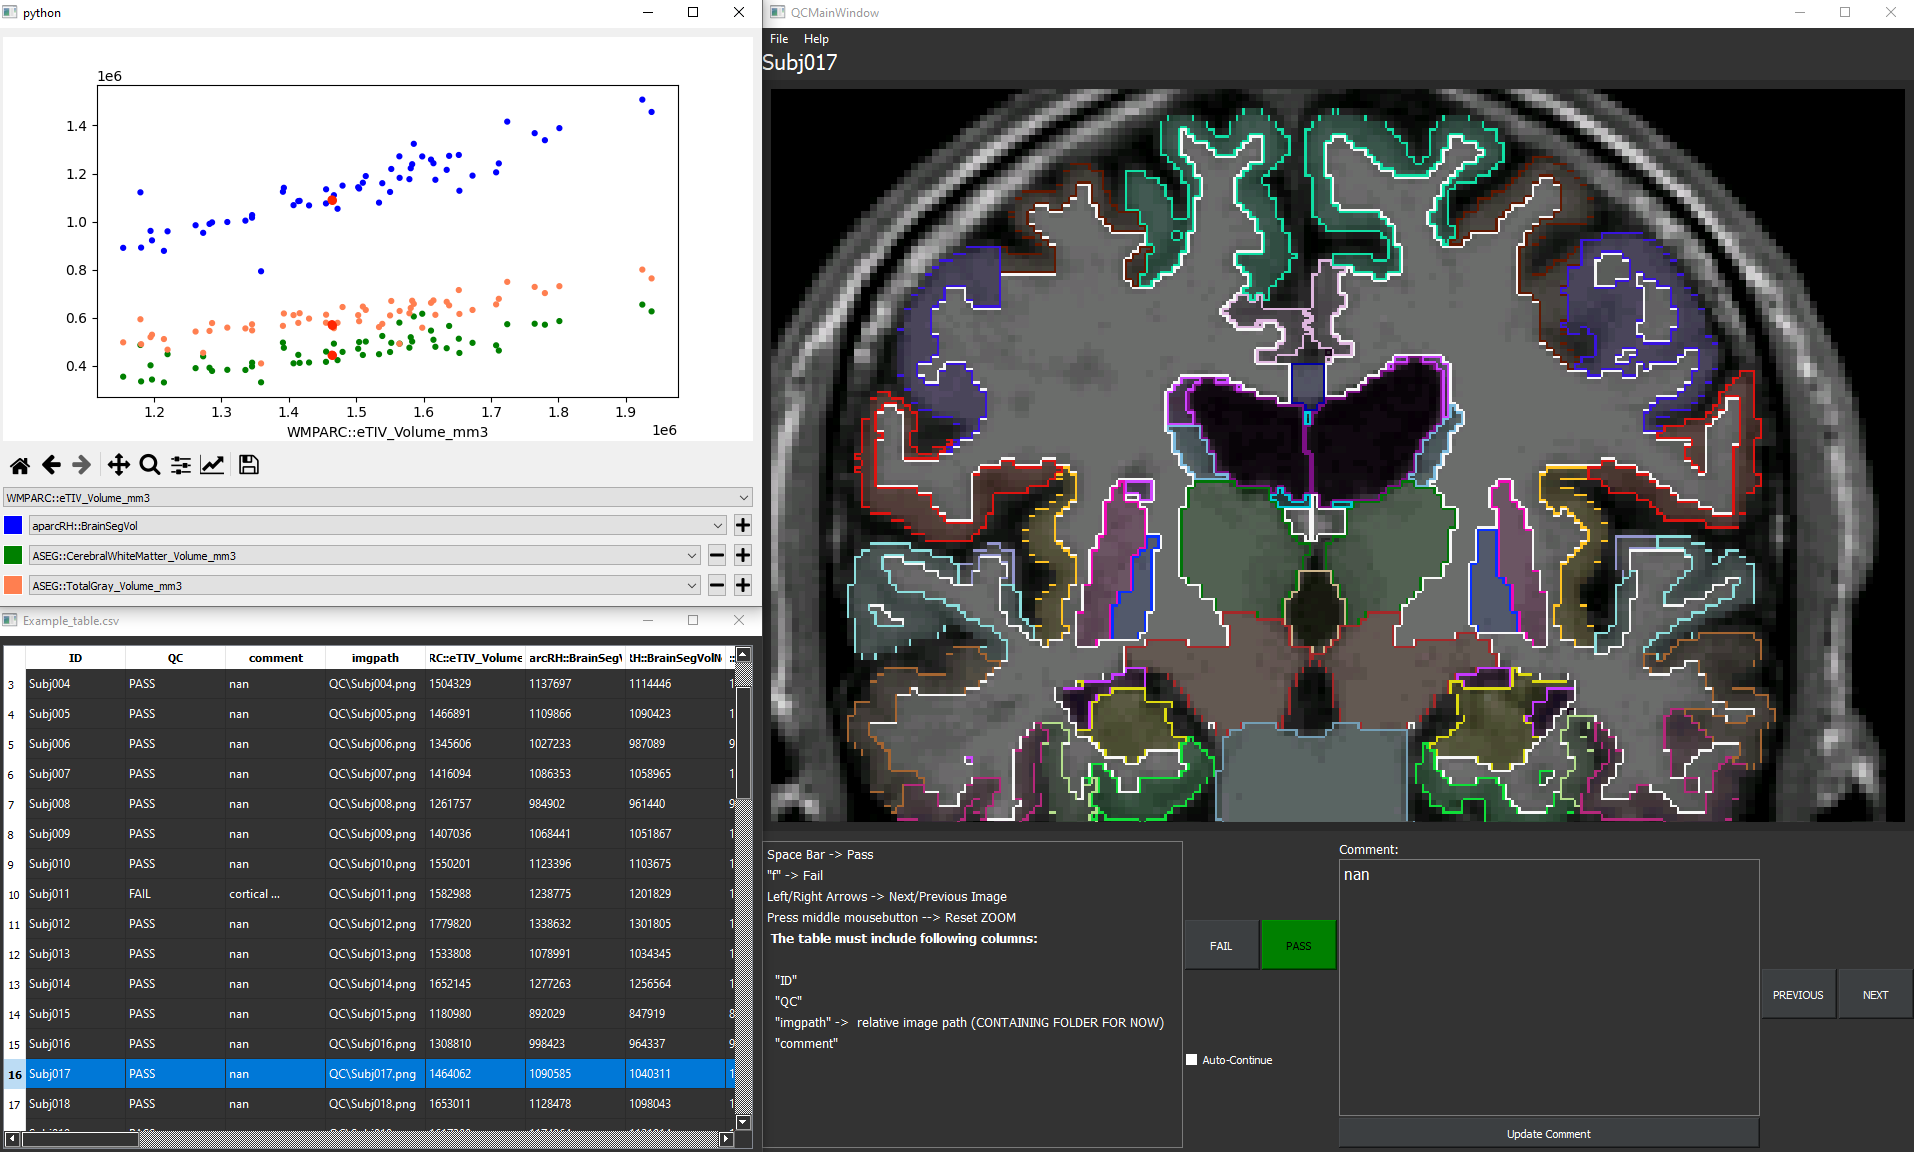The height and width of the screenshot is (1152, 1914).
Task: Open the configure subplots dialog
Action: 181,464
